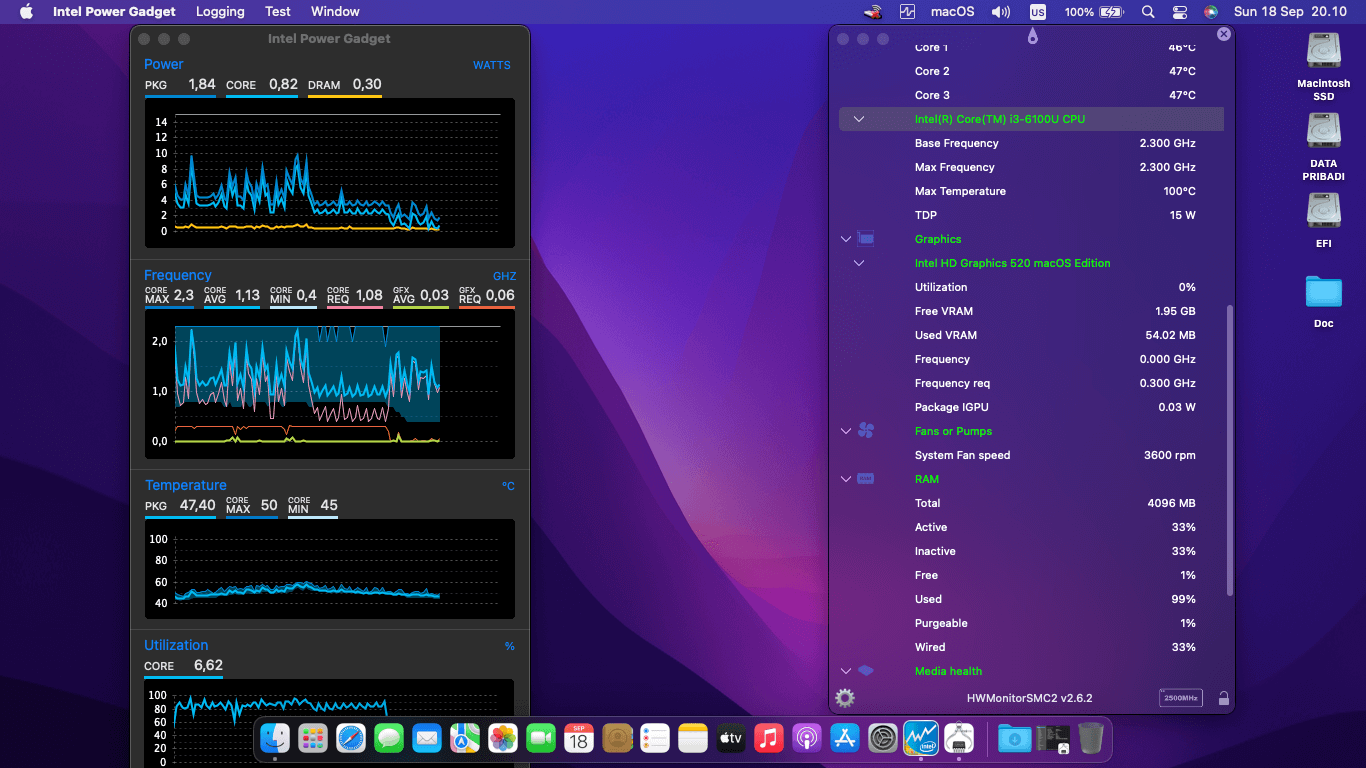
Task: Open Music from the Dock
Action: pos(769,739)
